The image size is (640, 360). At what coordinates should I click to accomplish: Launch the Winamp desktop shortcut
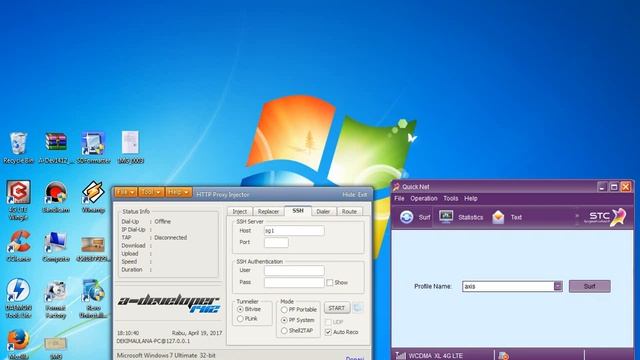tap(93, 192)
